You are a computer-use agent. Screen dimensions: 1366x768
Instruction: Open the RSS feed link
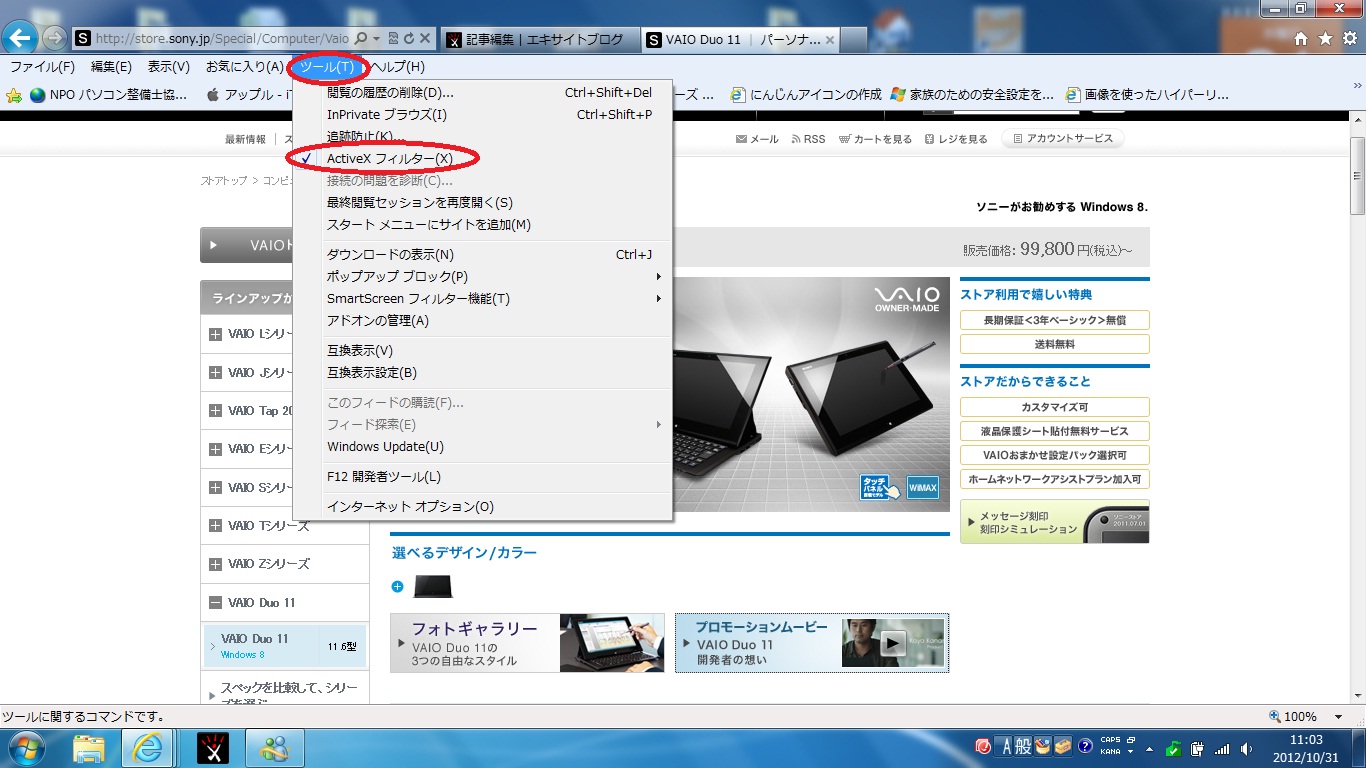coord(808,139)
